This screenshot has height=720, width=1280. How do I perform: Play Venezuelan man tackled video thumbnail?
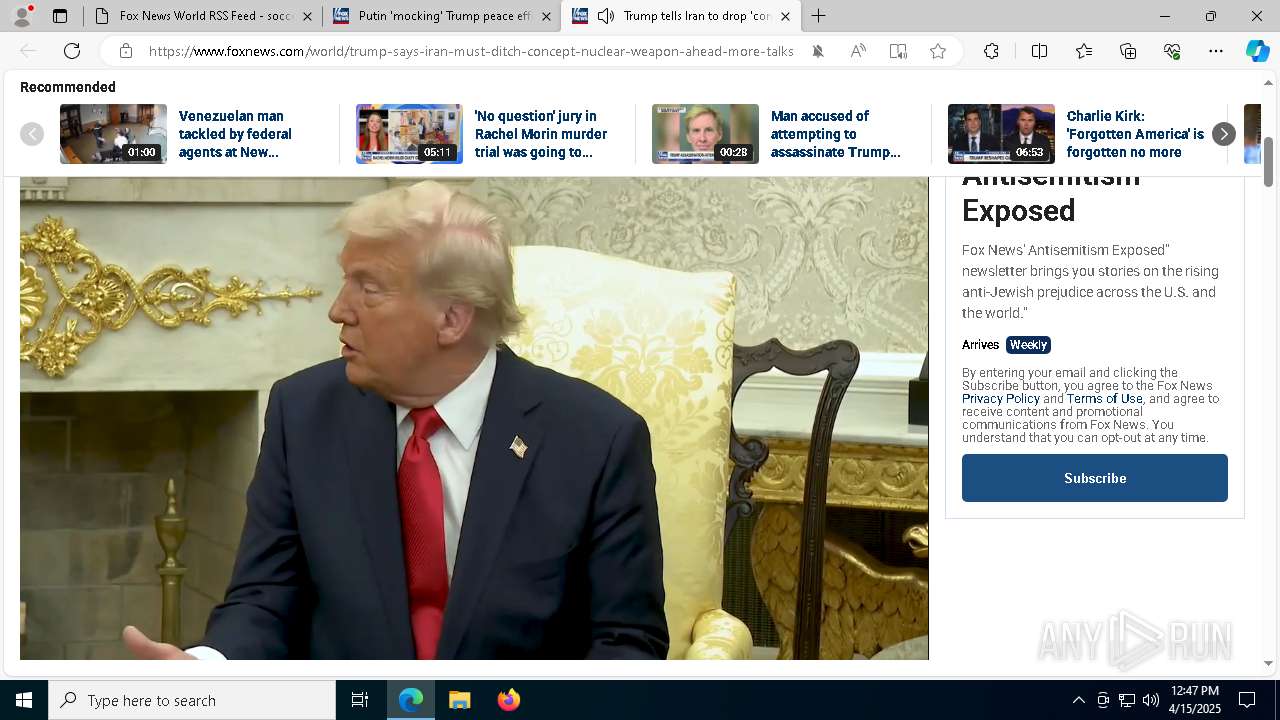click(113, 134)
